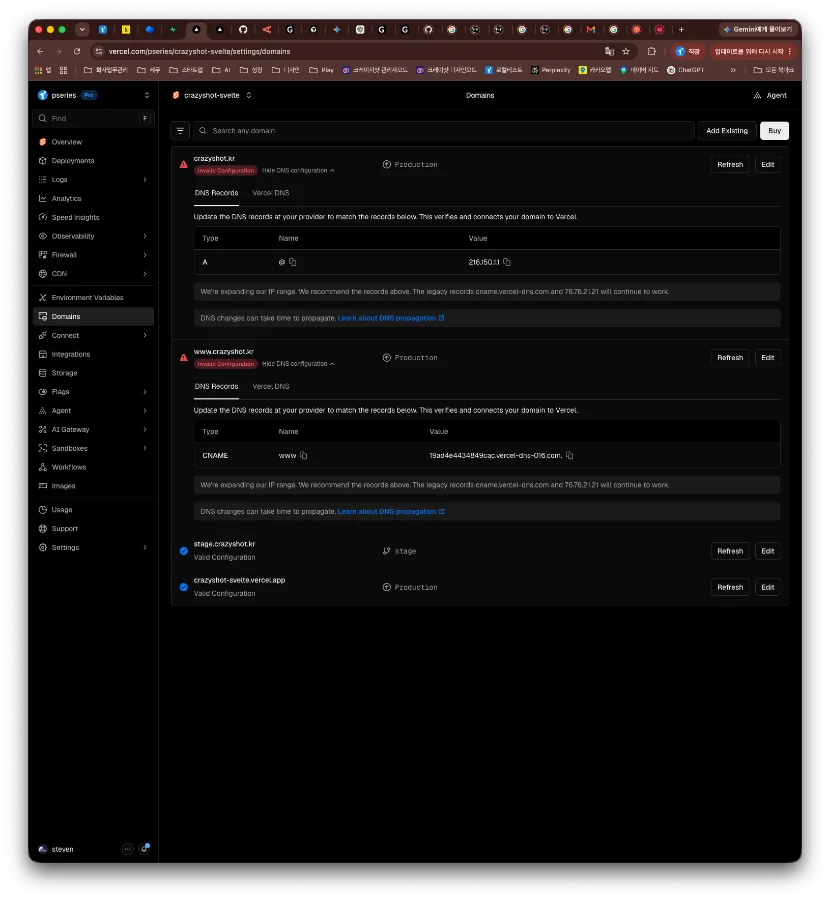Collapse DNS configuration for www.crazyshot.kr
The height and width of the screenshot is (900, 830).
298,364
